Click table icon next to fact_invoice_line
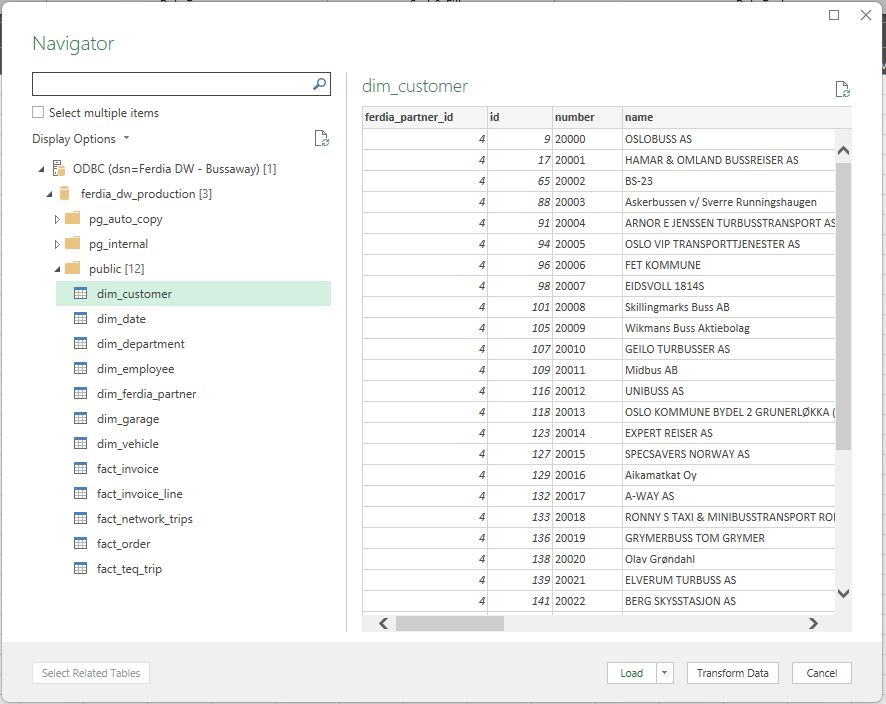The height and width of the screenshot is (704, 886). click(x=81, y=493)
